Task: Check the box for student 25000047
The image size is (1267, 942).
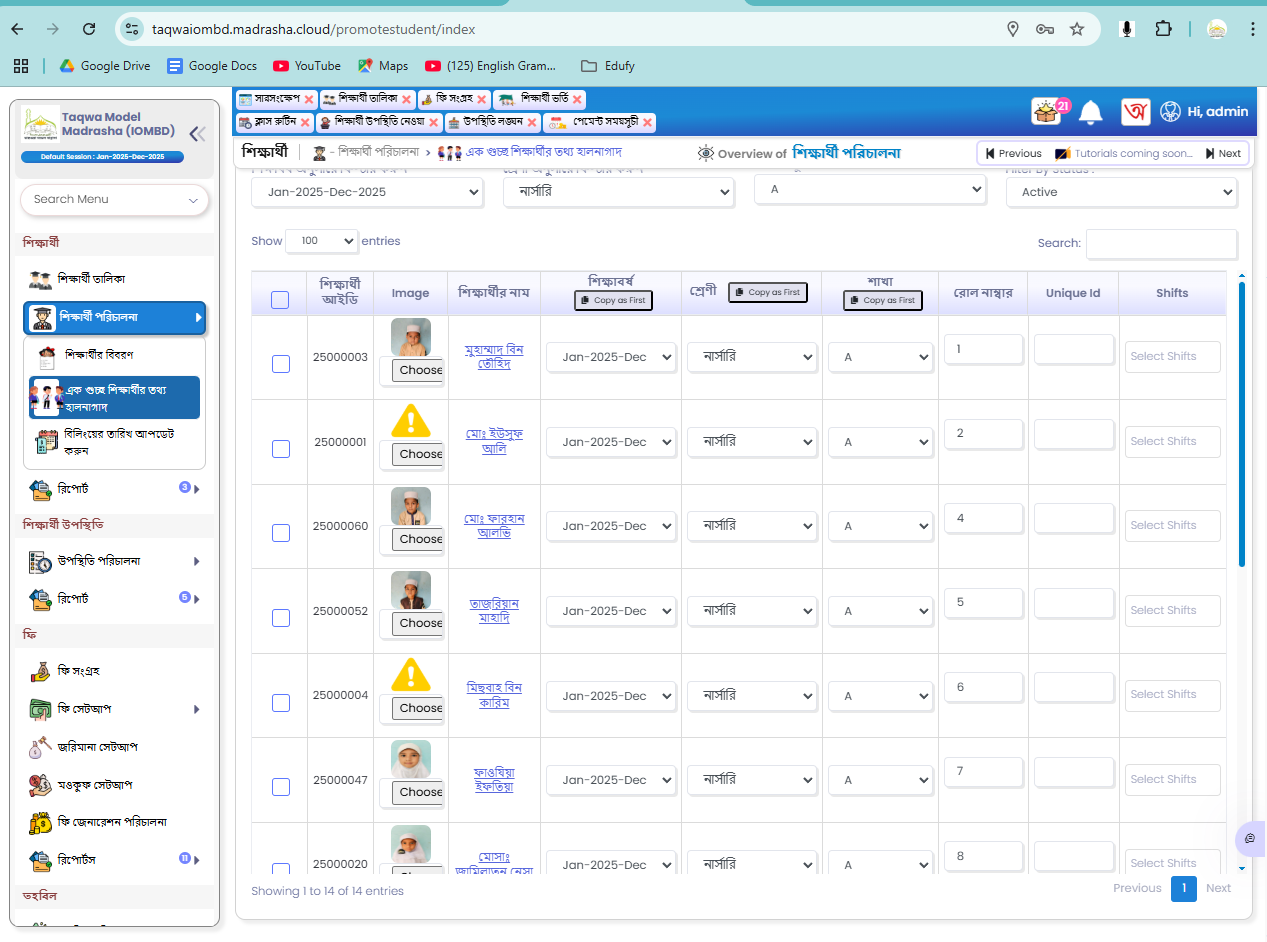Action: point(281,787)
